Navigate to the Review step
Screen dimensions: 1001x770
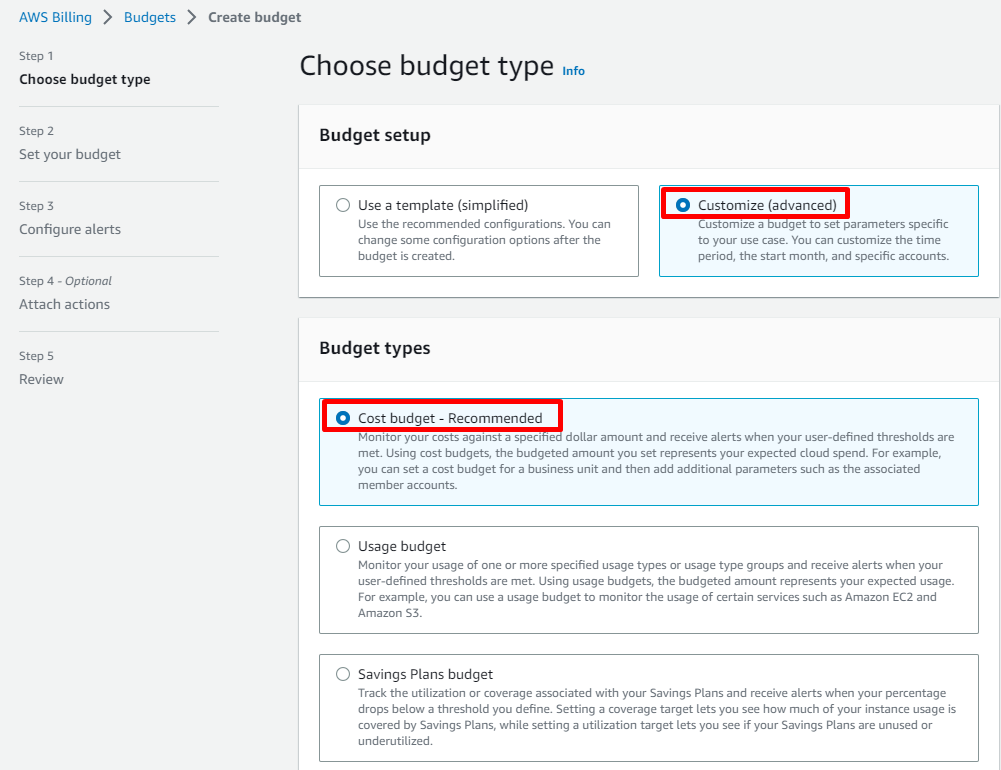pos(41,379)
